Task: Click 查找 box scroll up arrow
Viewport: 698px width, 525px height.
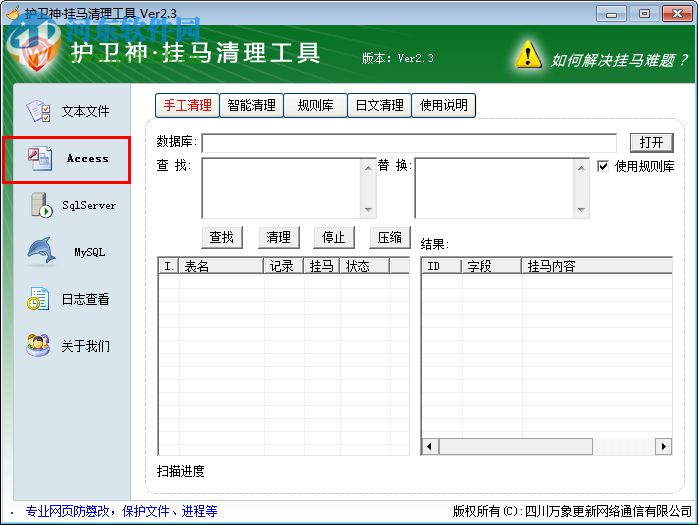Action: 368,167
